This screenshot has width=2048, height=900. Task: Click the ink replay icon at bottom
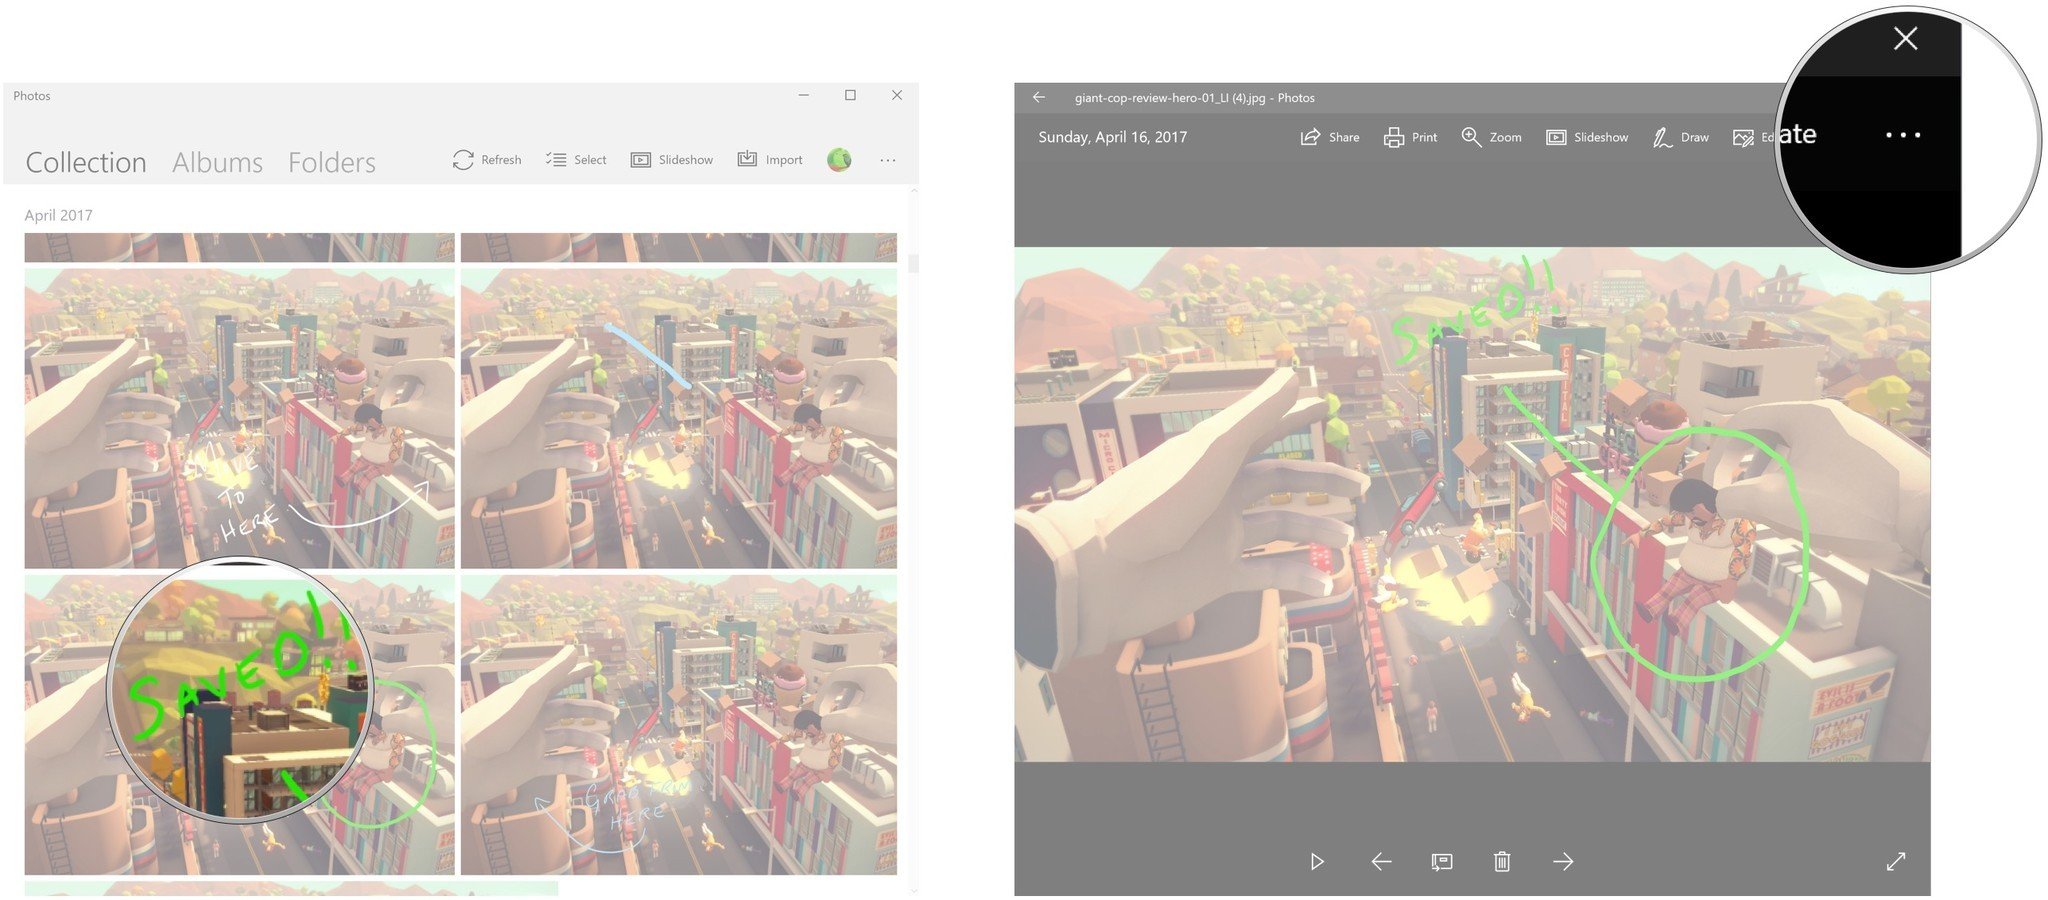click(x=1441, y=861)
